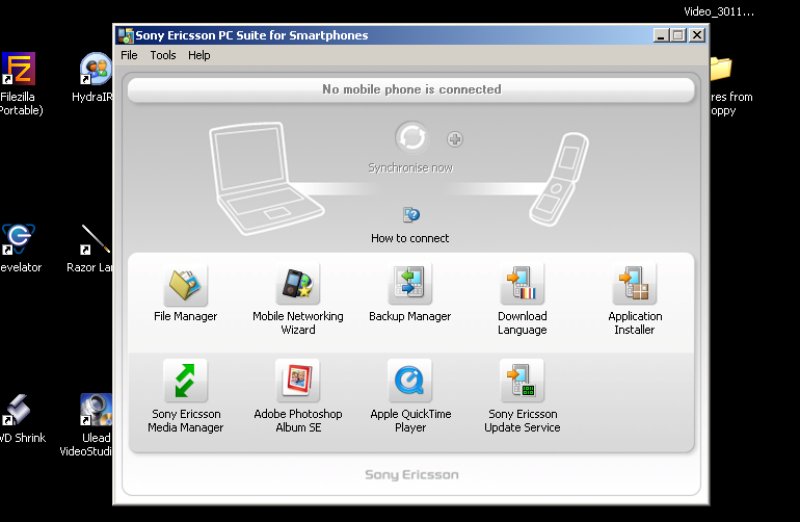Launch Mobile Networking Wizard icon

pos(297,284)
